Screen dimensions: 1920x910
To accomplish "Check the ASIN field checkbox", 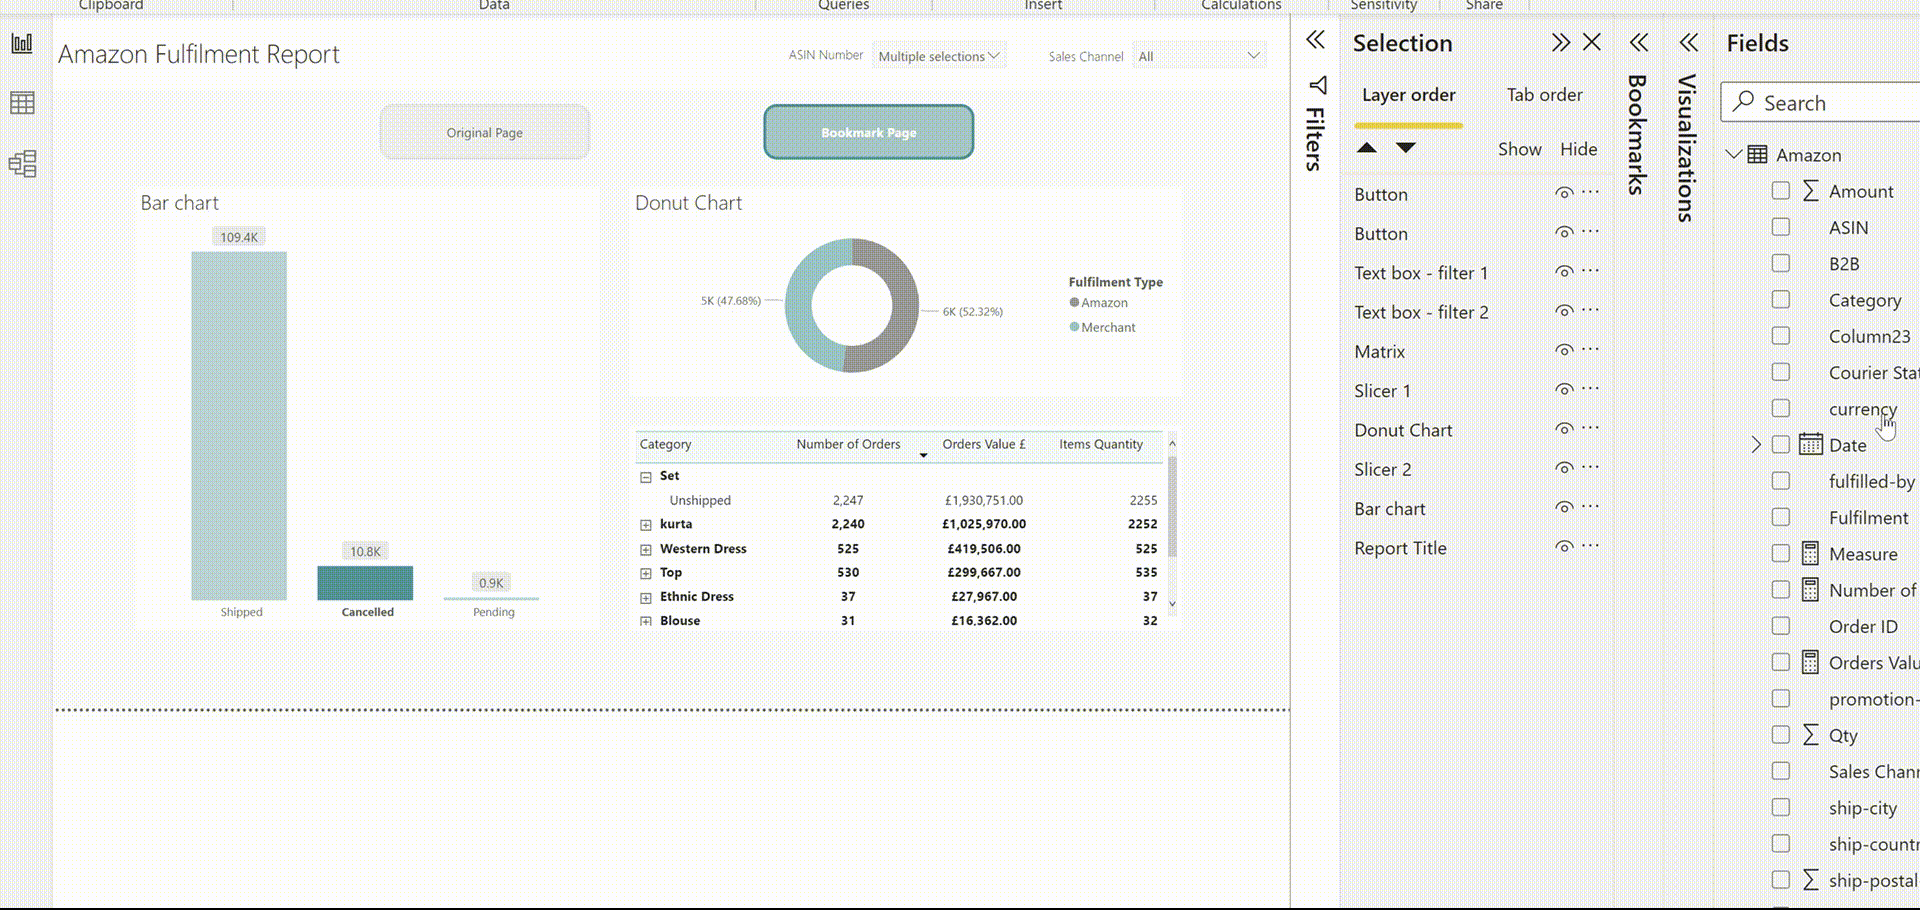I will coord(1781,227).
